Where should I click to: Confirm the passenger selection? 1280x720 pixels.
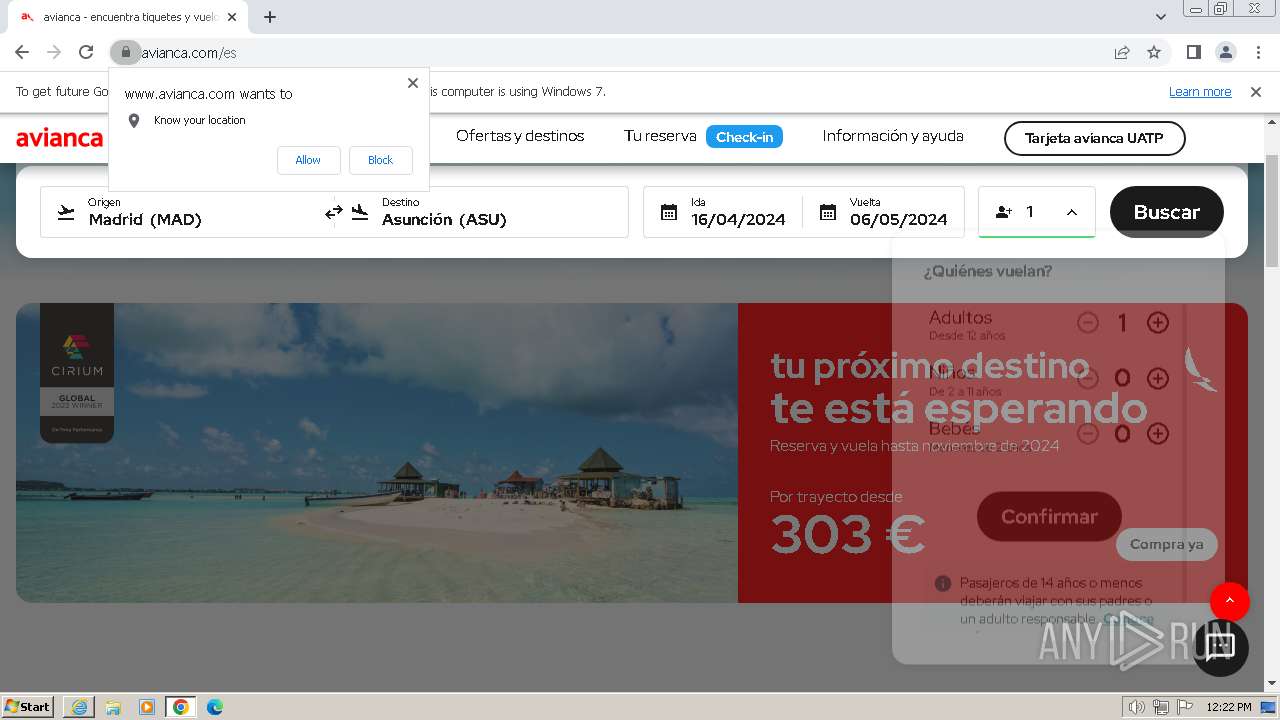pyautogui.click(x=1049, y=517)
